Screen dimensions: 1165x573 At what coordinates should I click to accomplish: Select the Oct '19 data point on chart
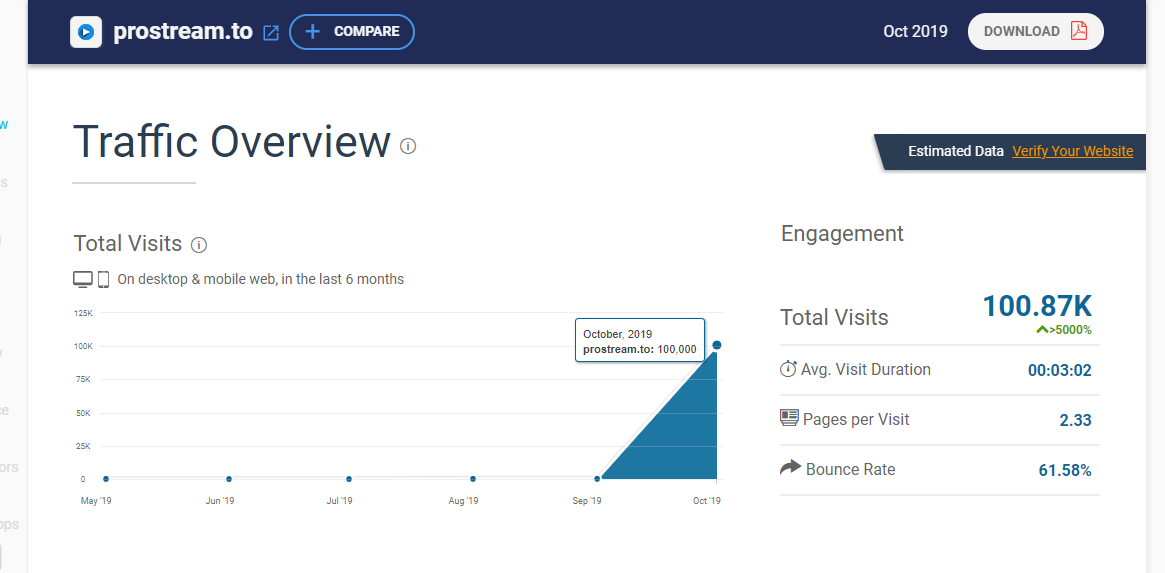pyautogui.click(x=717, y=346)
